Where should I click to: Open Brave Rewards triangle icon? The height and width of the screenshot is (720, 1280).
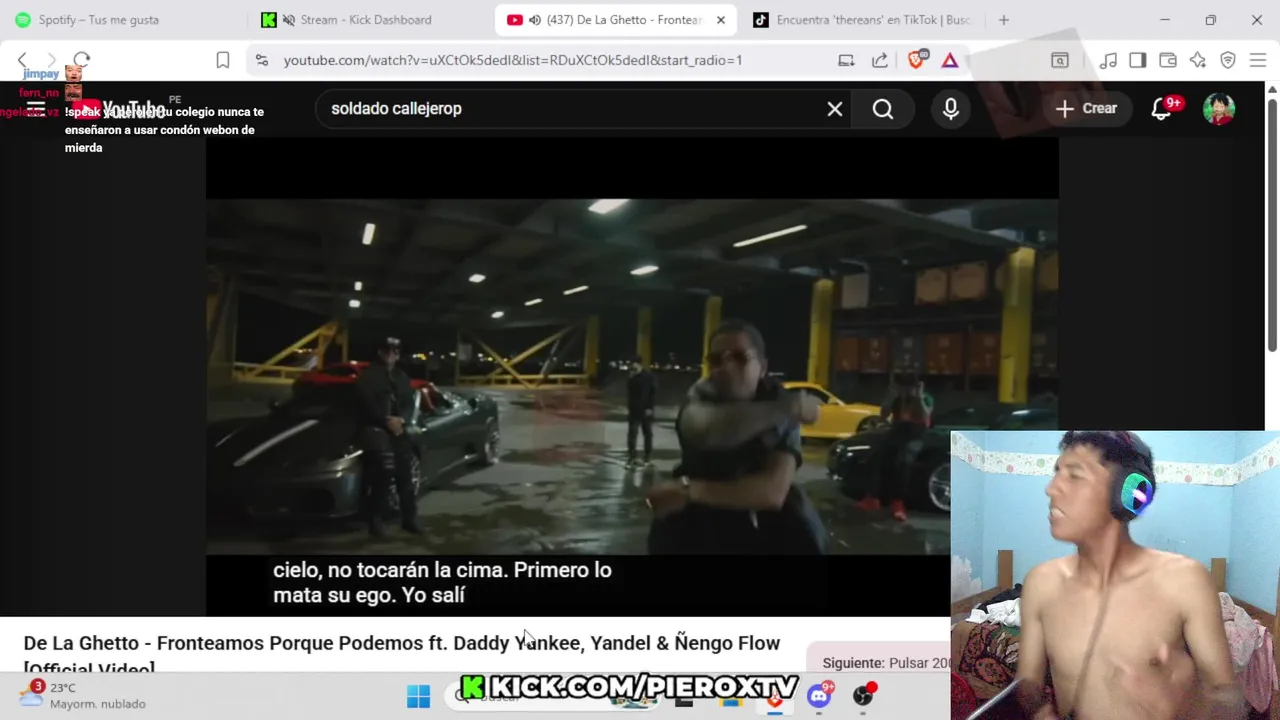pos(950,60)
